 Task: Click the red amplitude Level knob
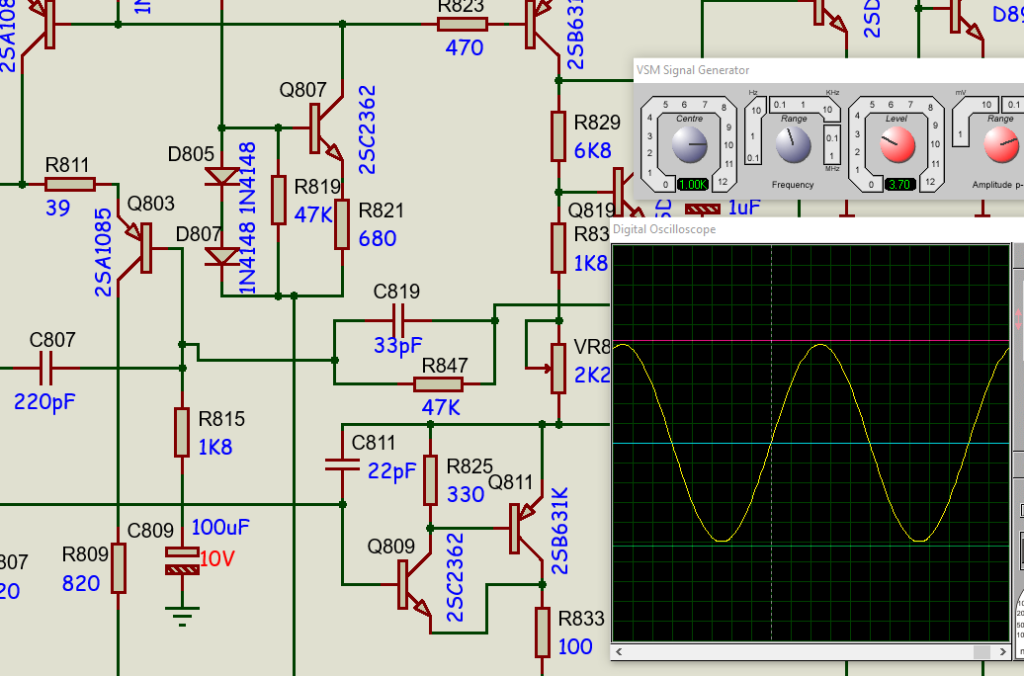897,147
